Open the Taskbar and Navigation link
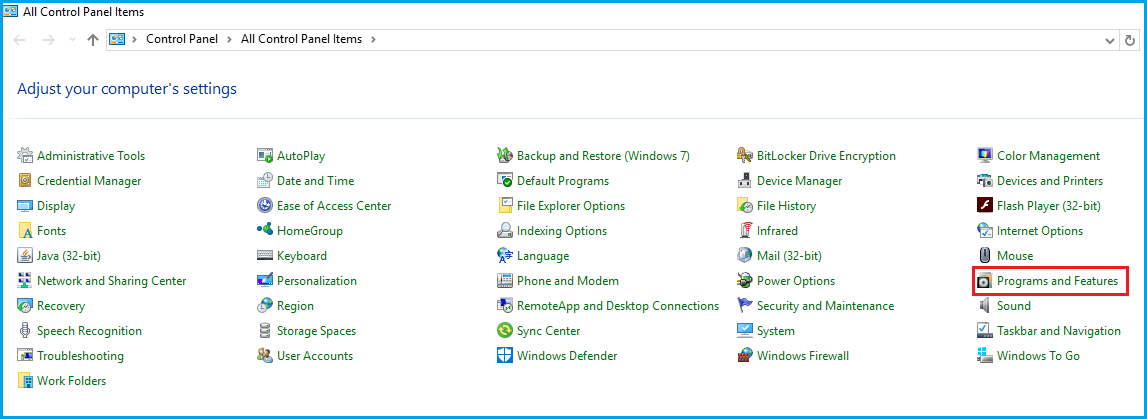 1058,331
